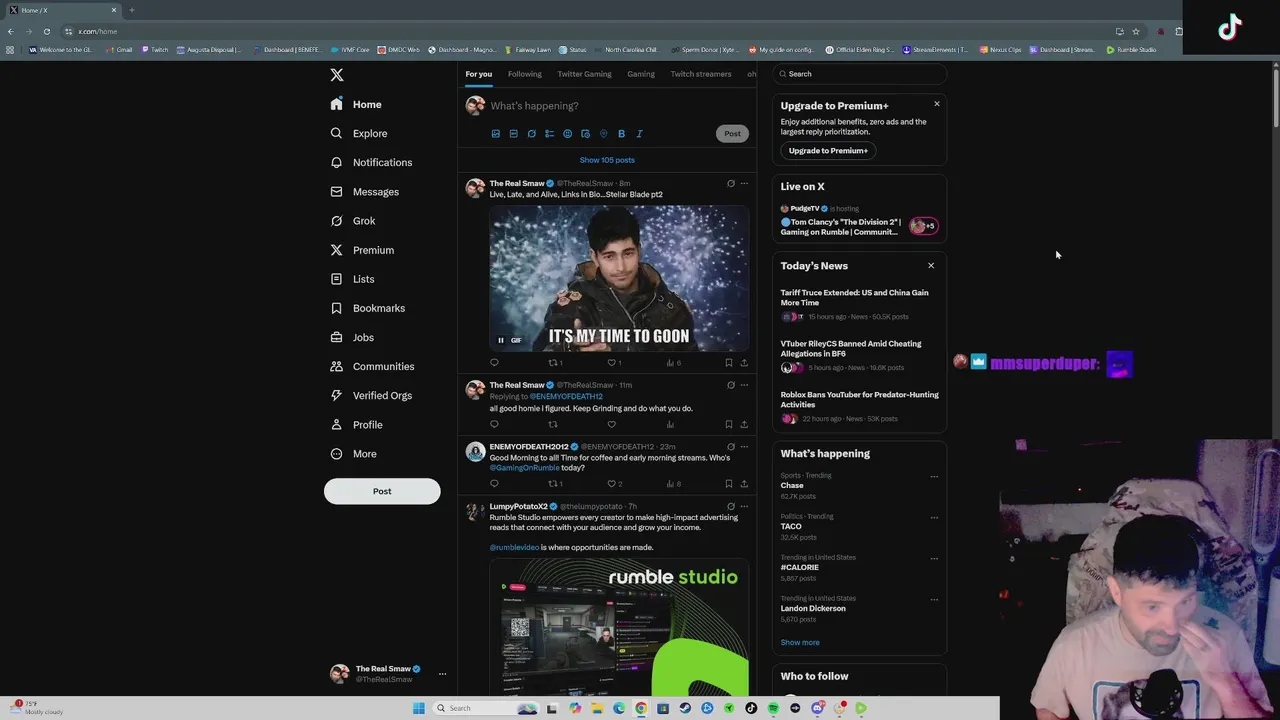Switch to the Gaming tab
This screenshot has width=1280, height=720.
coord(641,74)
